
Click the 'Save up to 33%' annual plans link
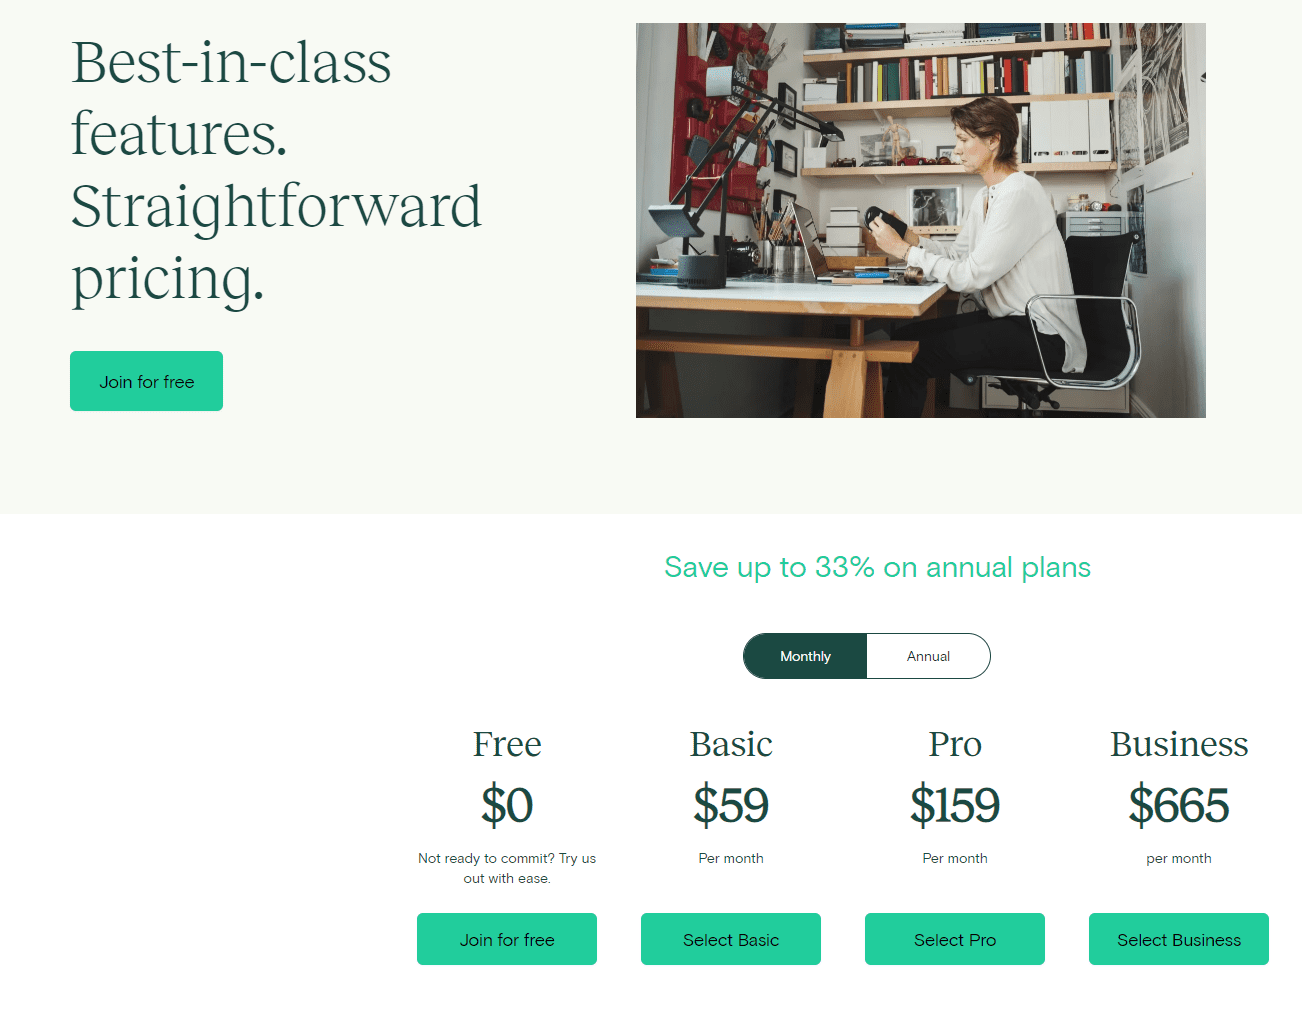pos(877,567)
